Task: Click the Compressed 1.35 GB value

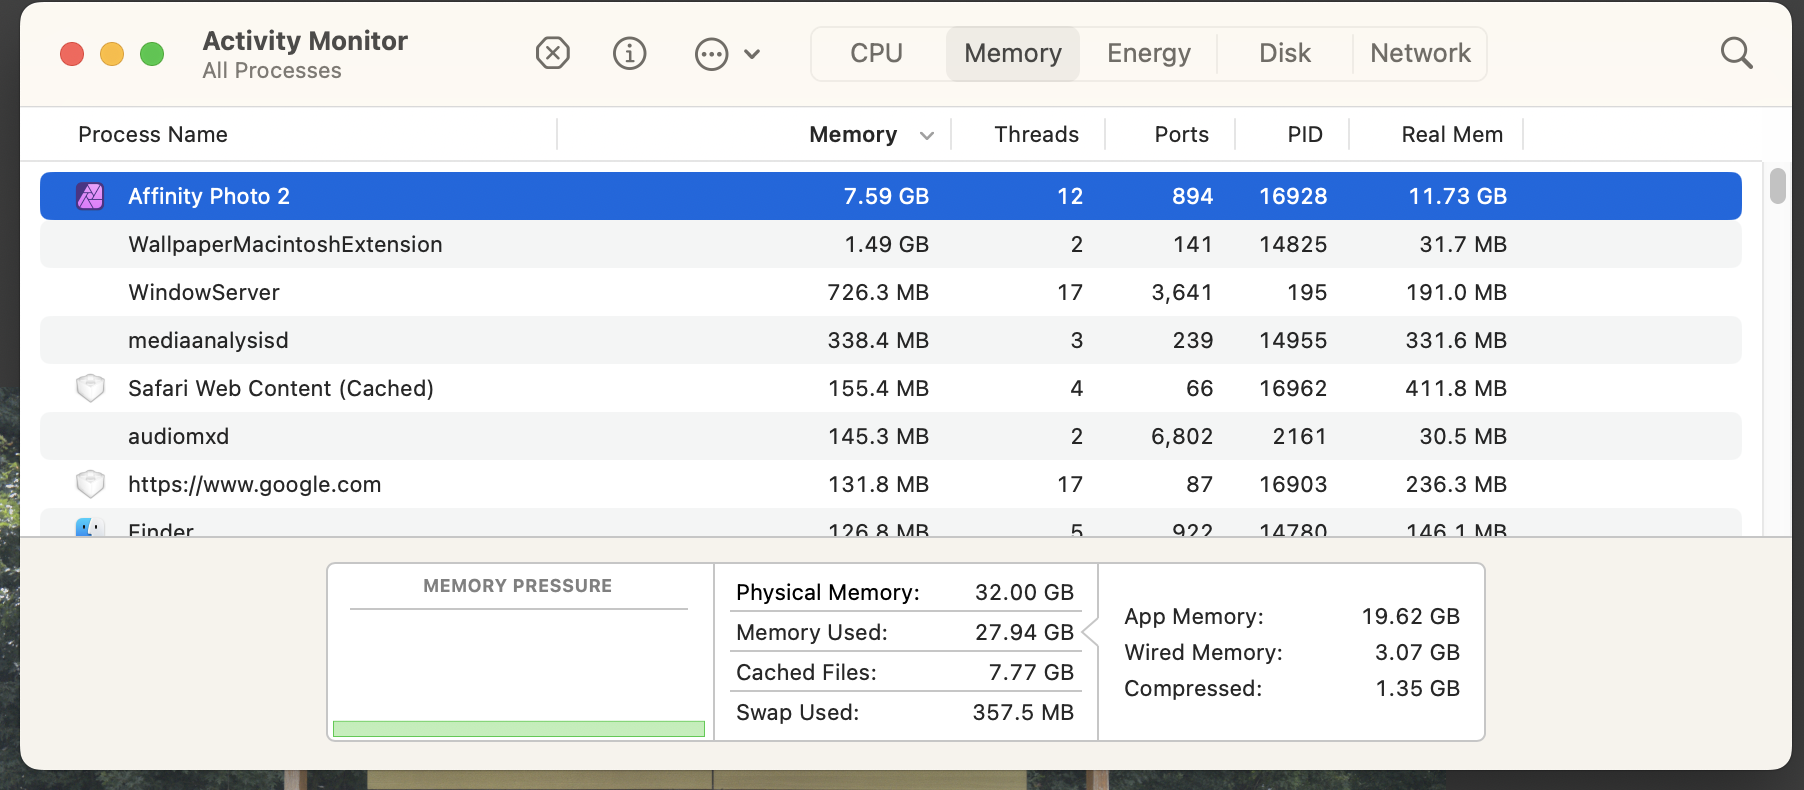Action: click(x=1417, y=688)
